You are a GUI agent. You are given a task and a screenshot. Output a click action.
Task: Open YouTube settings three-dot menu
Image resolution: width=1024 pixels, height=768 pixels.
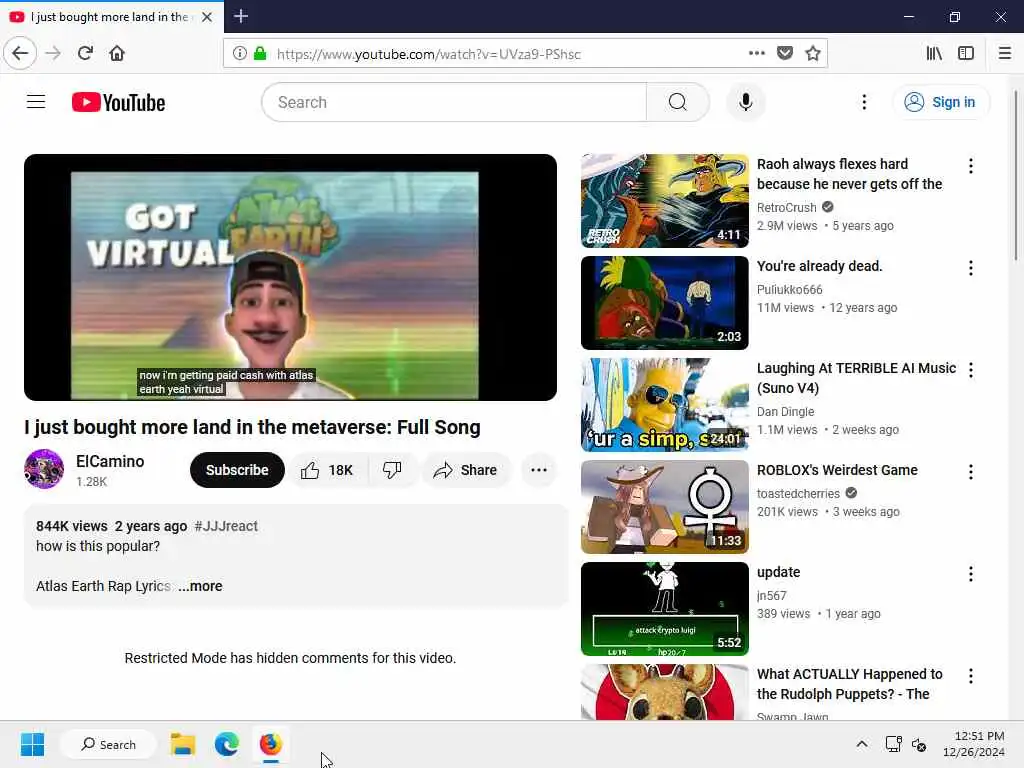864,102
